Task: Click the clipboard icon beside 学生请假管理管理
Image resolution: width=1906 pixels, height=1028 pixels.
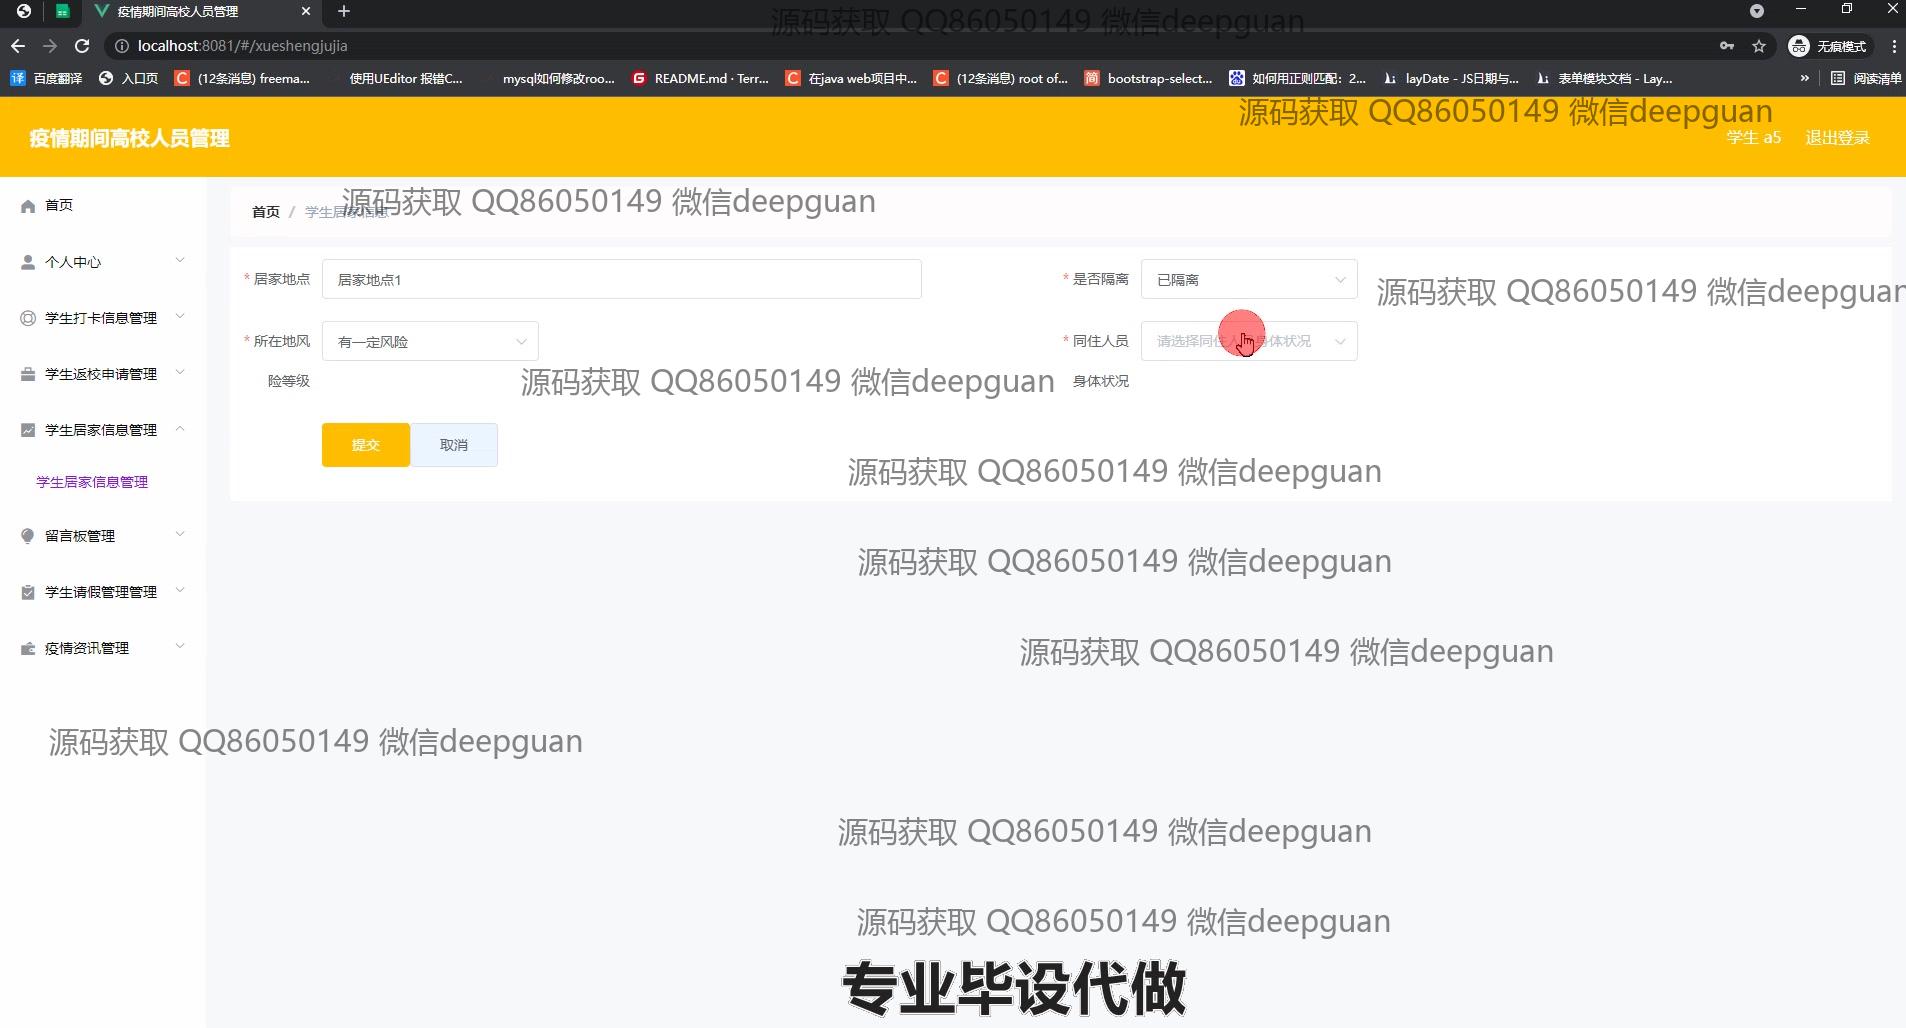Action: [x=28, y=592]
